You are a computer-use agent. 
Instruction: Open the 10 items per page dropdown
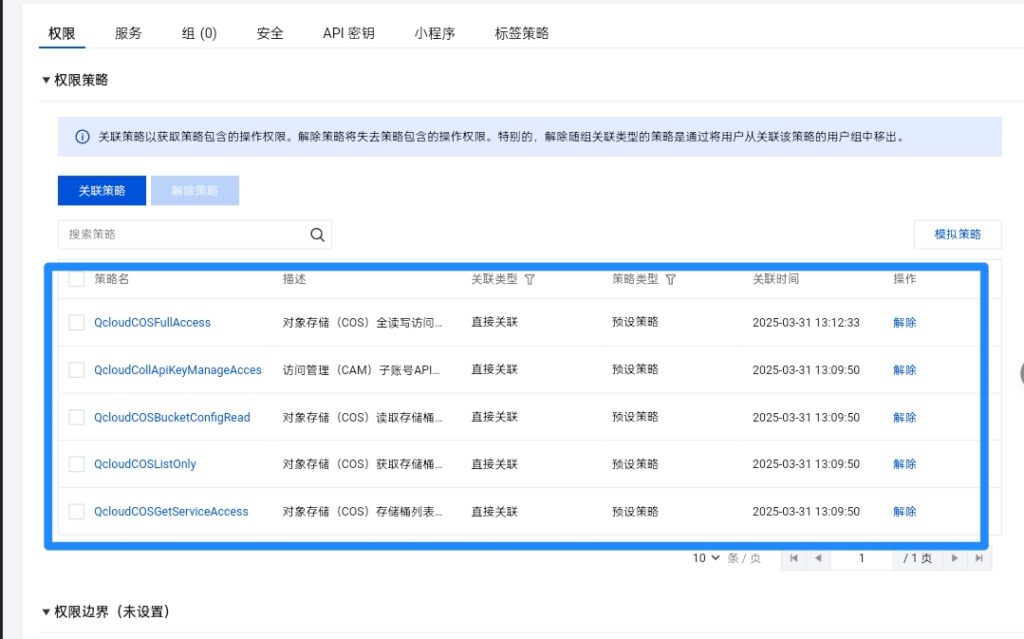tap(706, 558)
